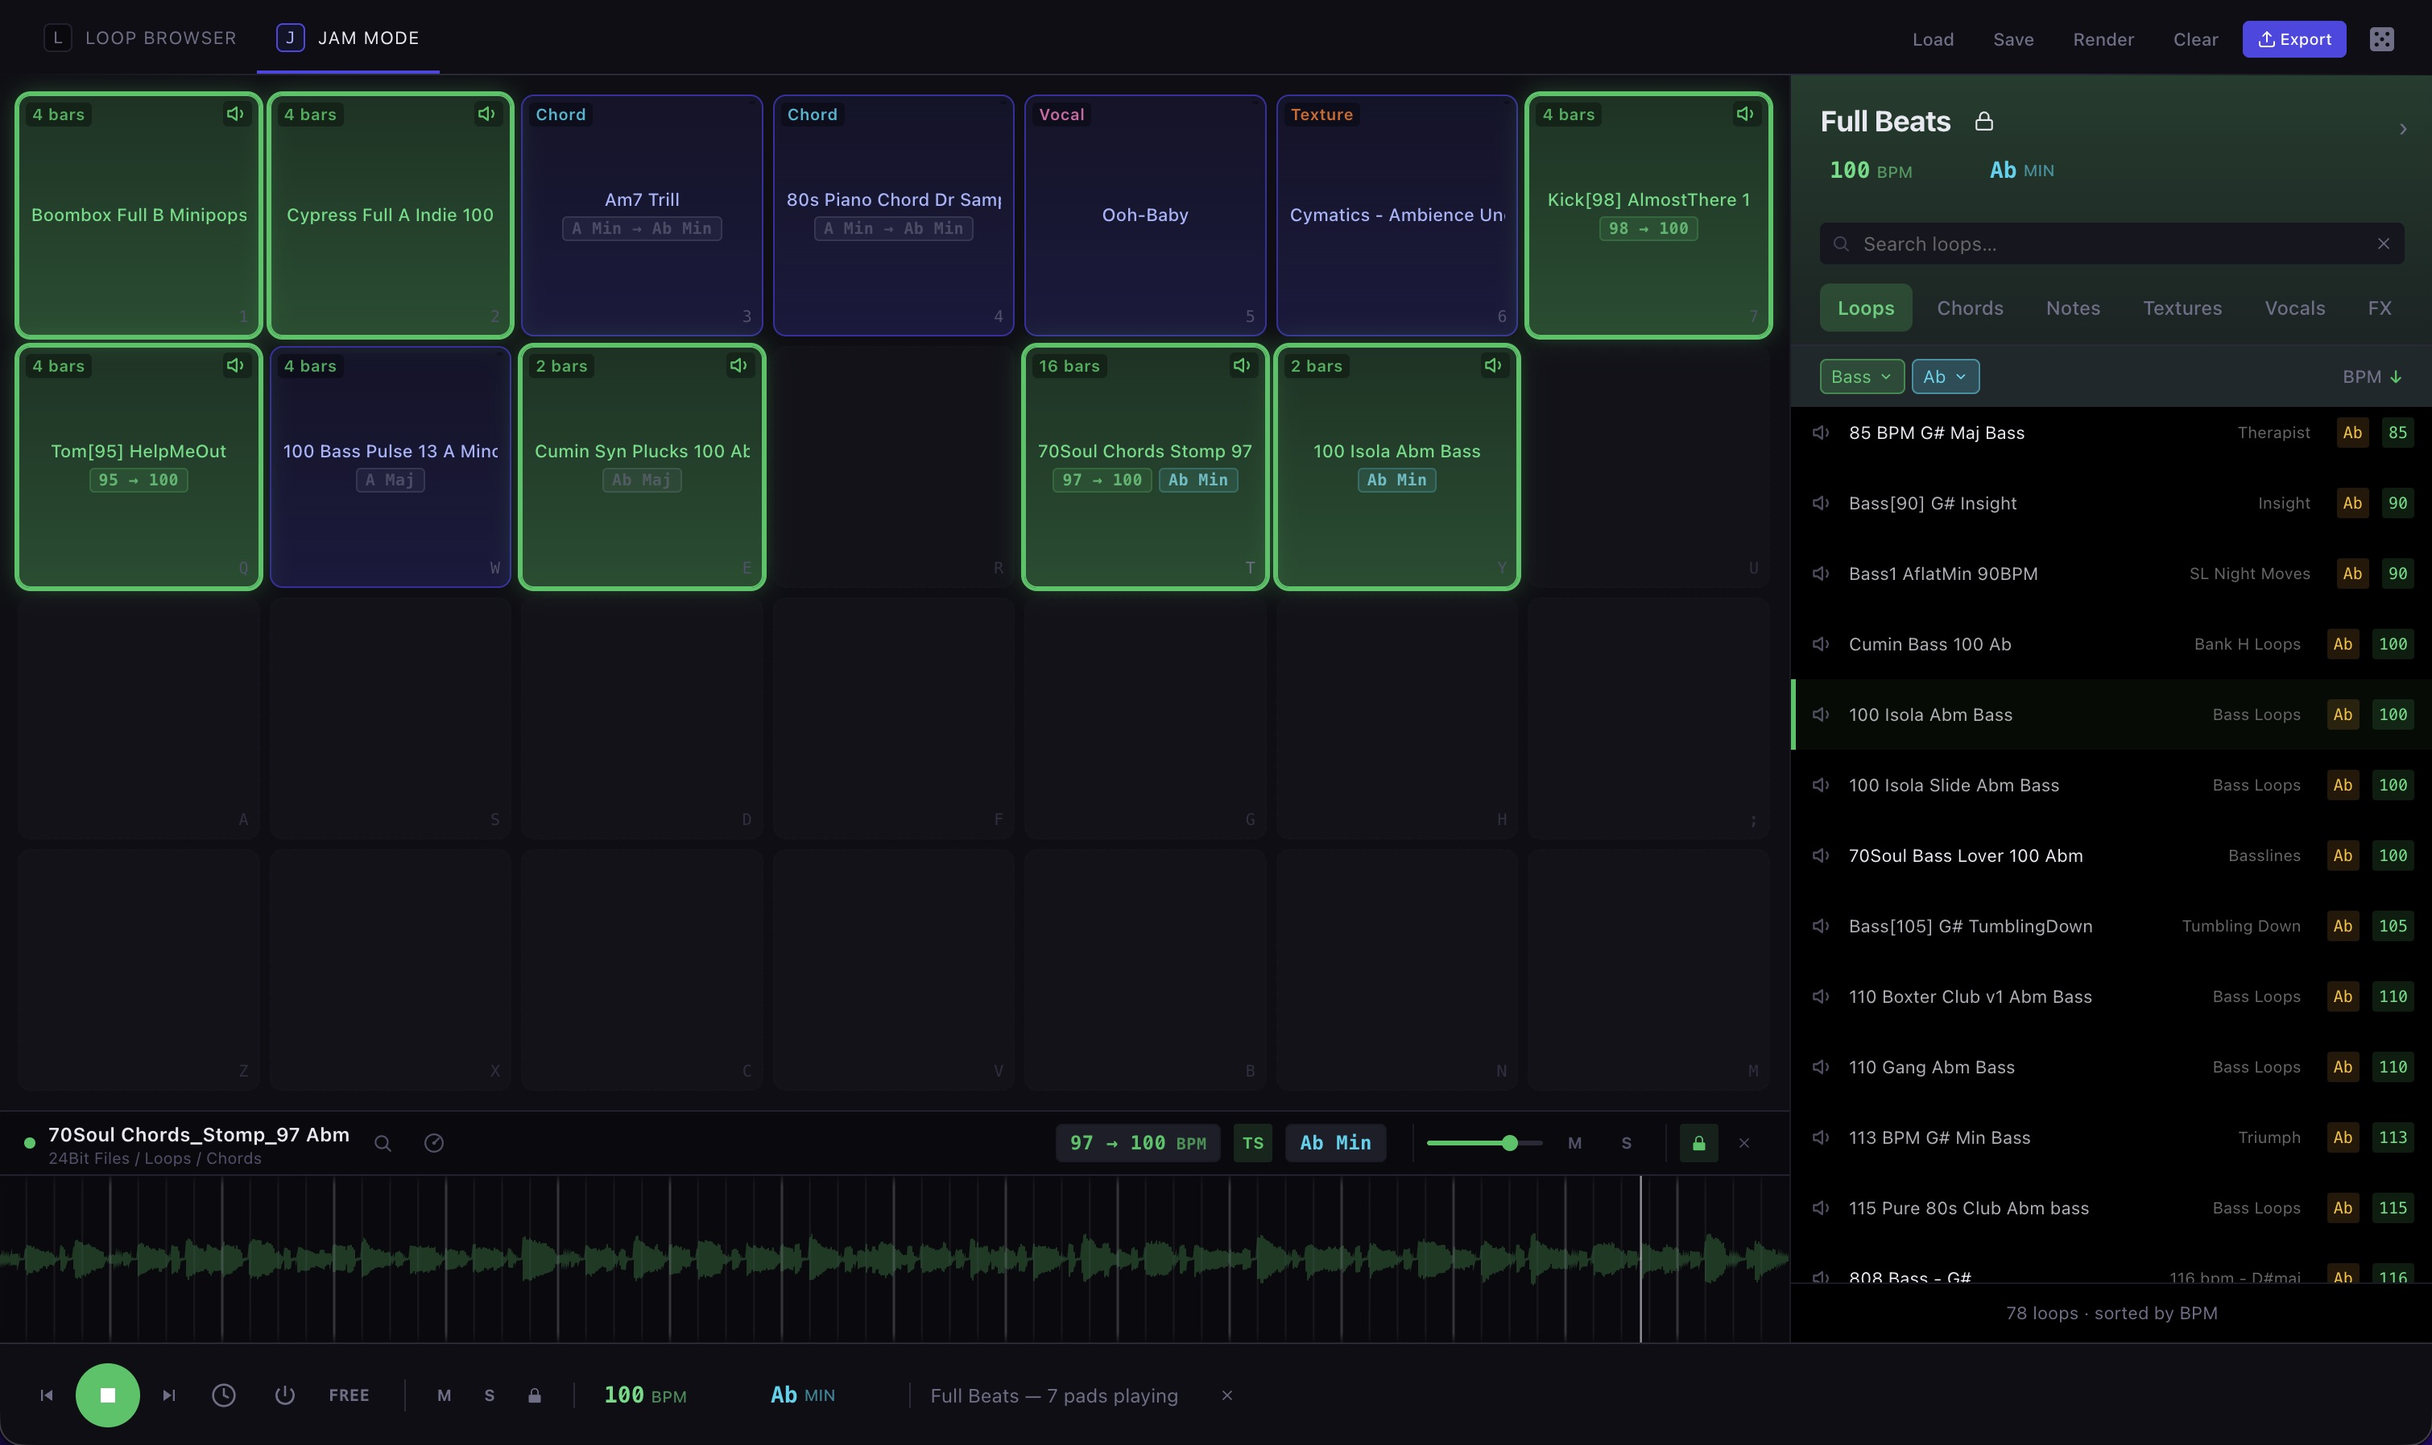Click the Render button
2432x1445 pixels.
pyautogui.click(x=2103, y=39)
